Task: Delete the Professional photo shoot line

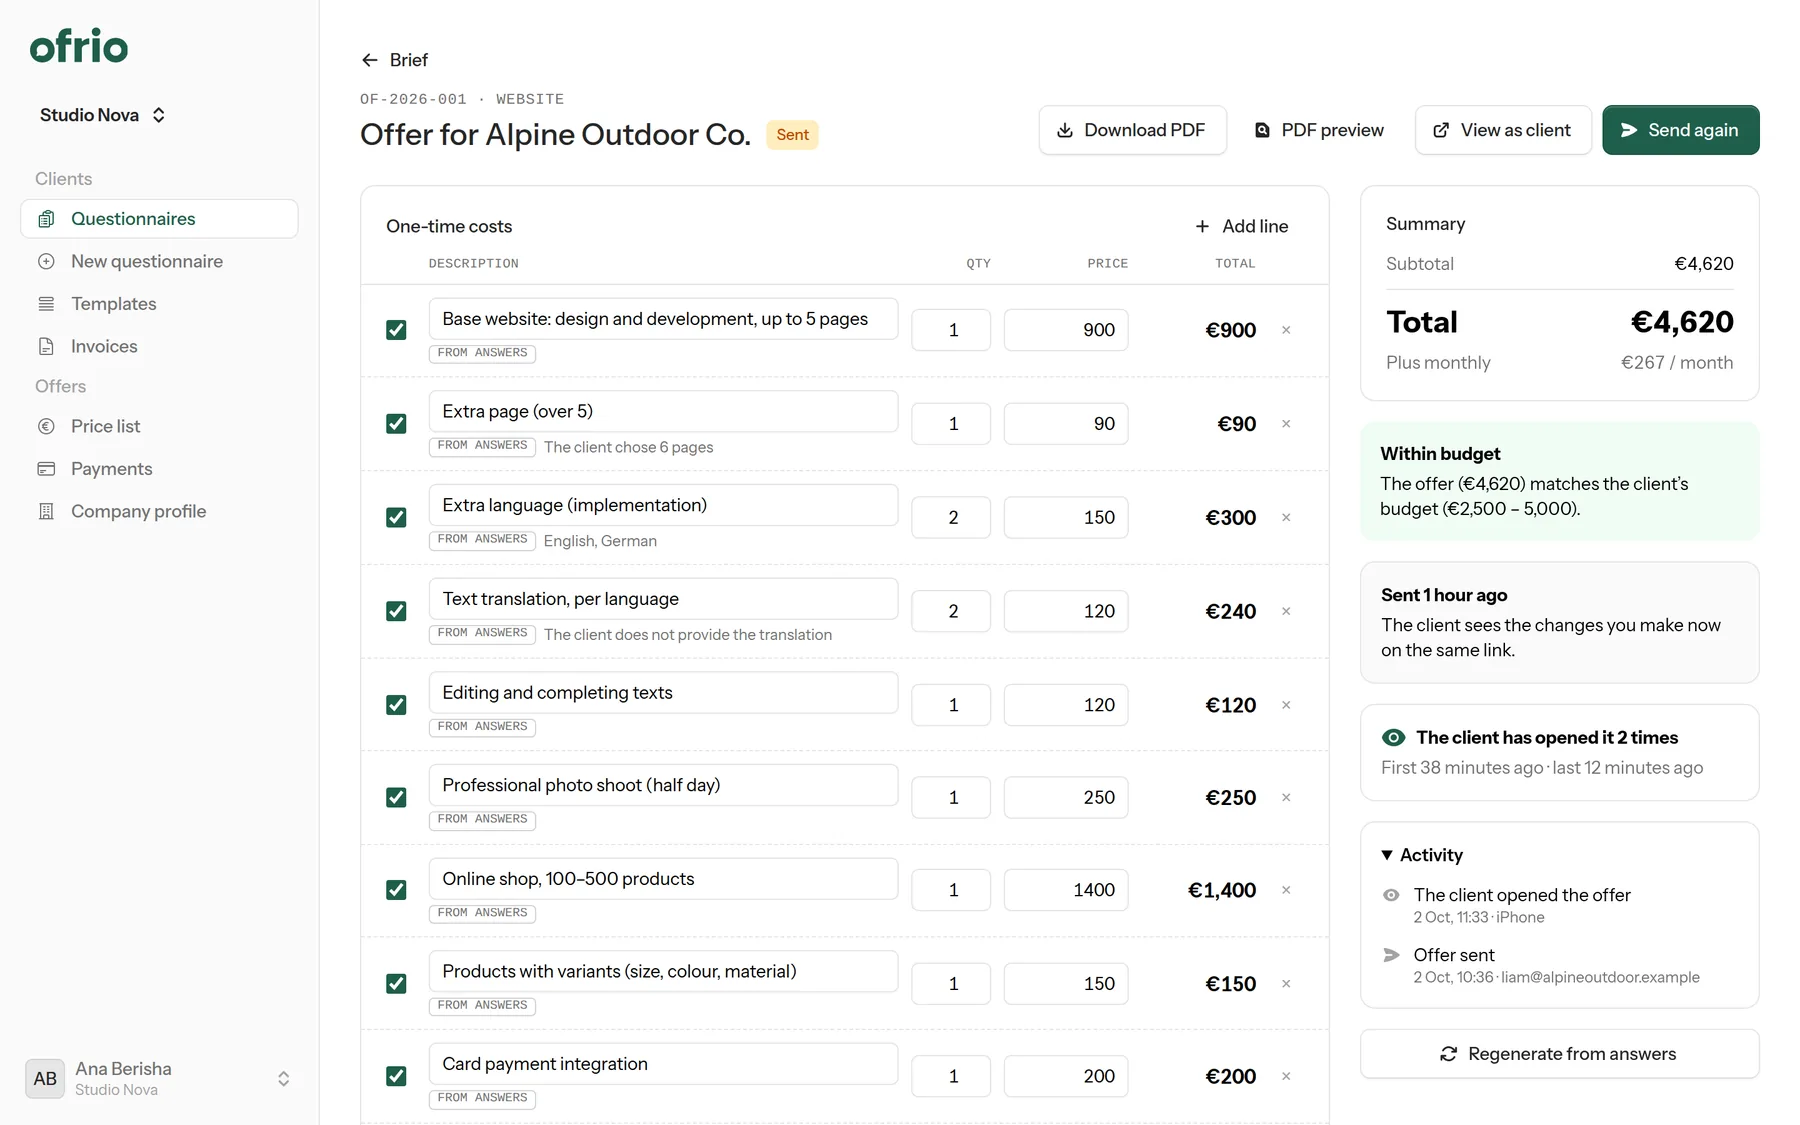Action: pos(1286,797)
